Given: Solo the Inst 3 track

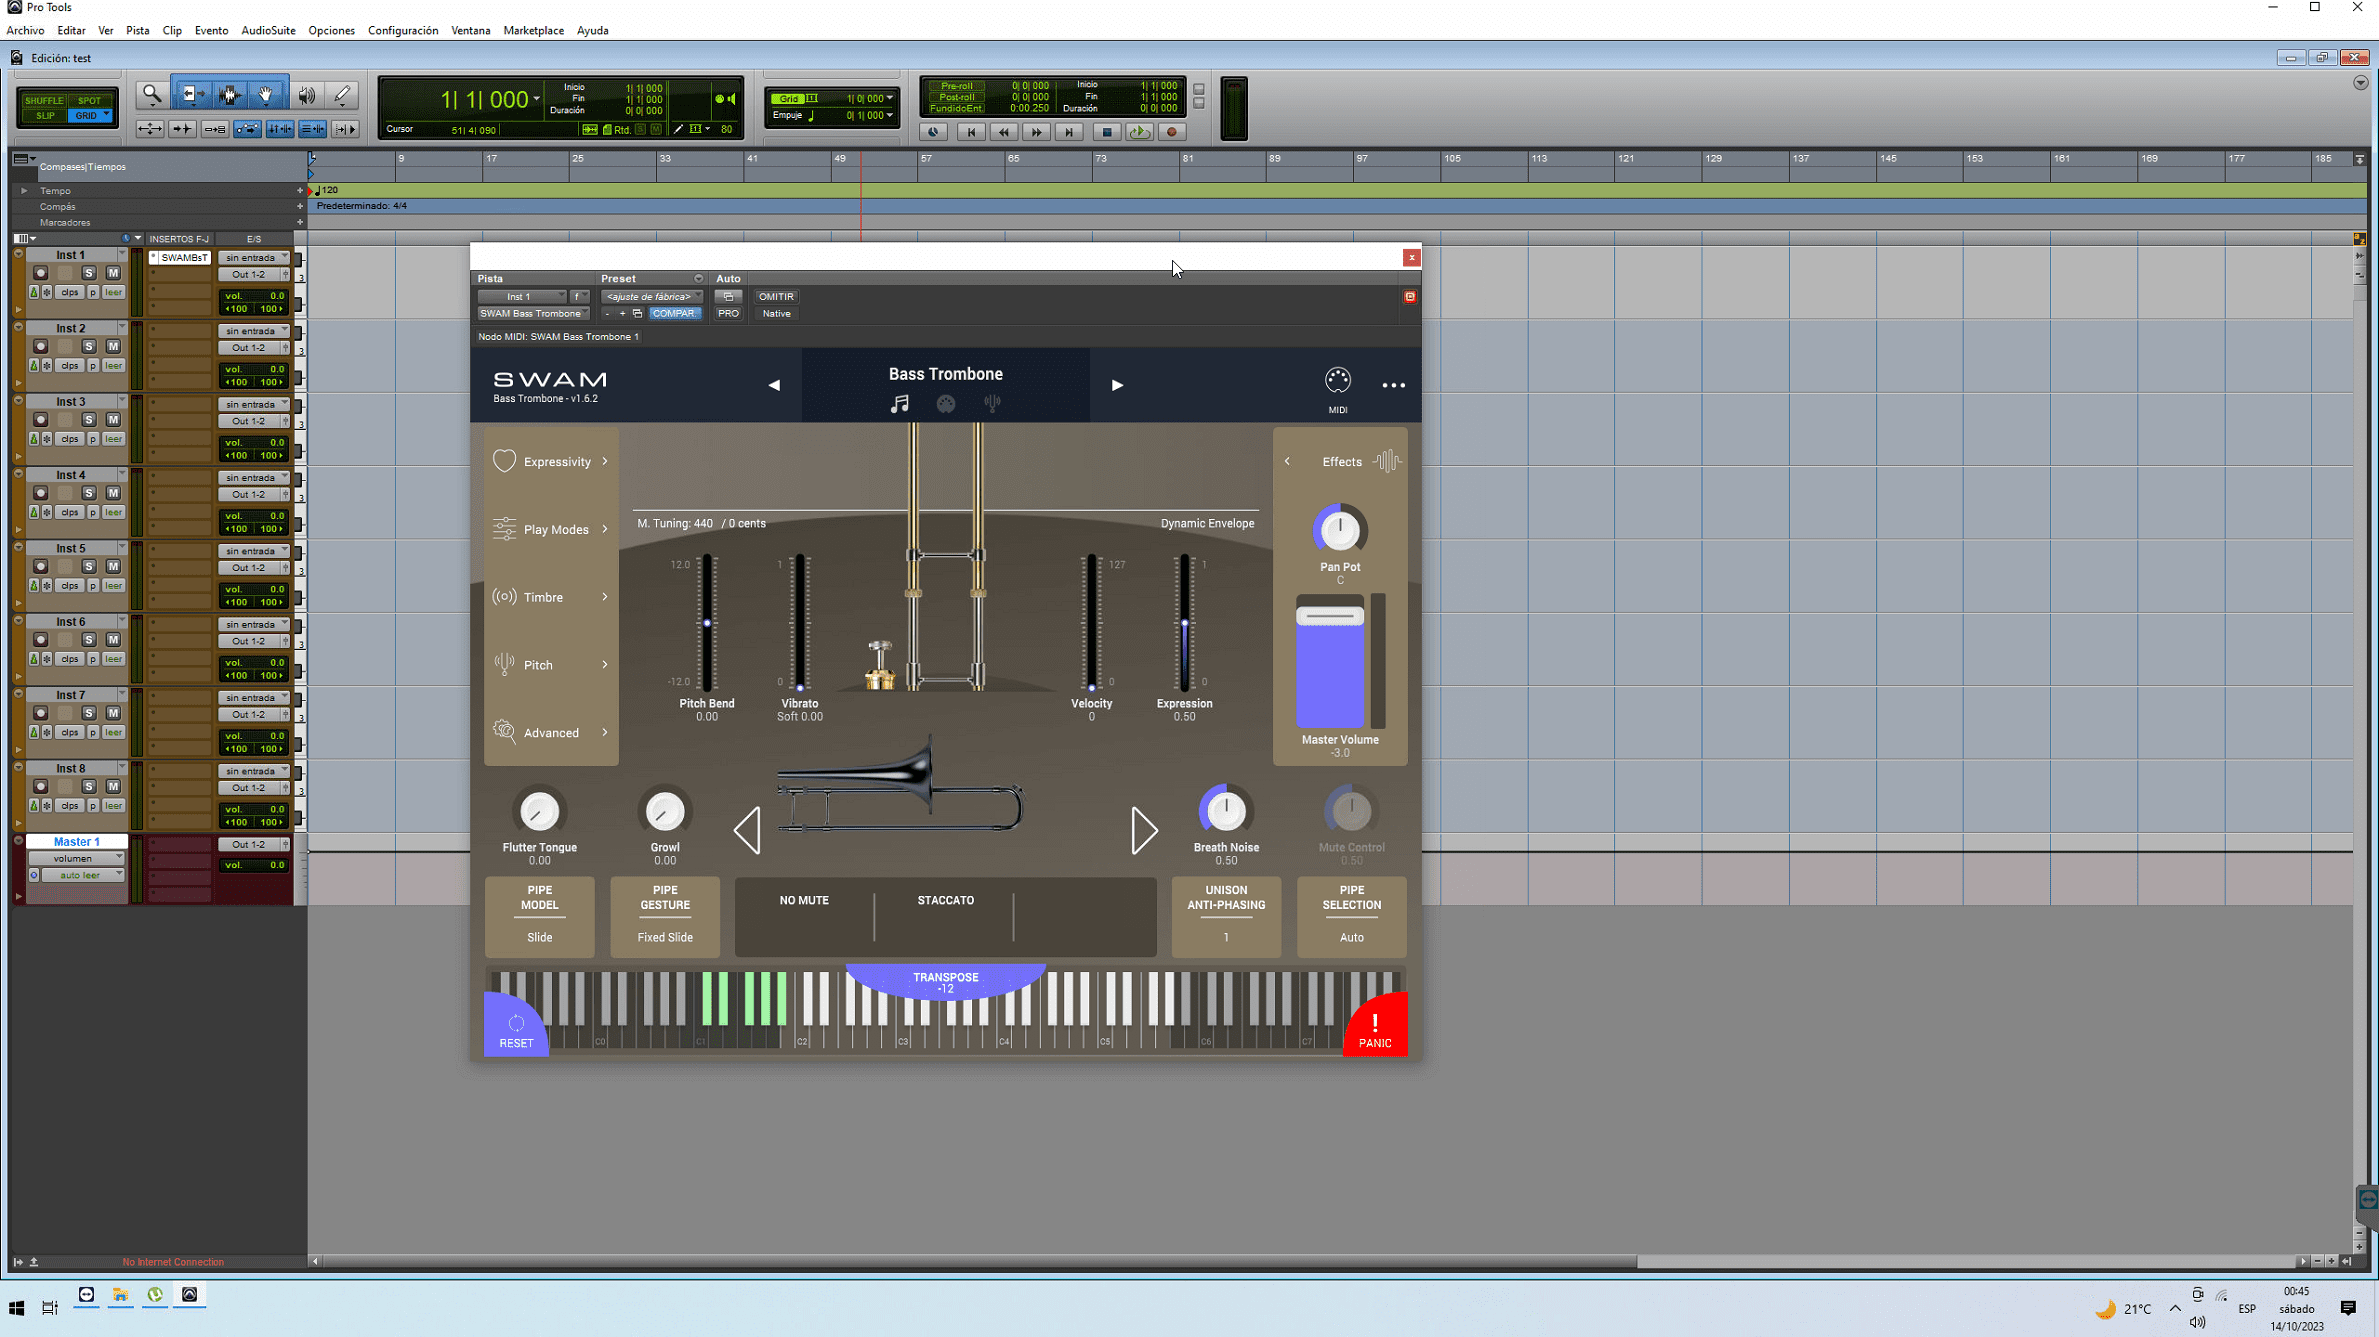Looking at the screenshot, I should point(89,420).
